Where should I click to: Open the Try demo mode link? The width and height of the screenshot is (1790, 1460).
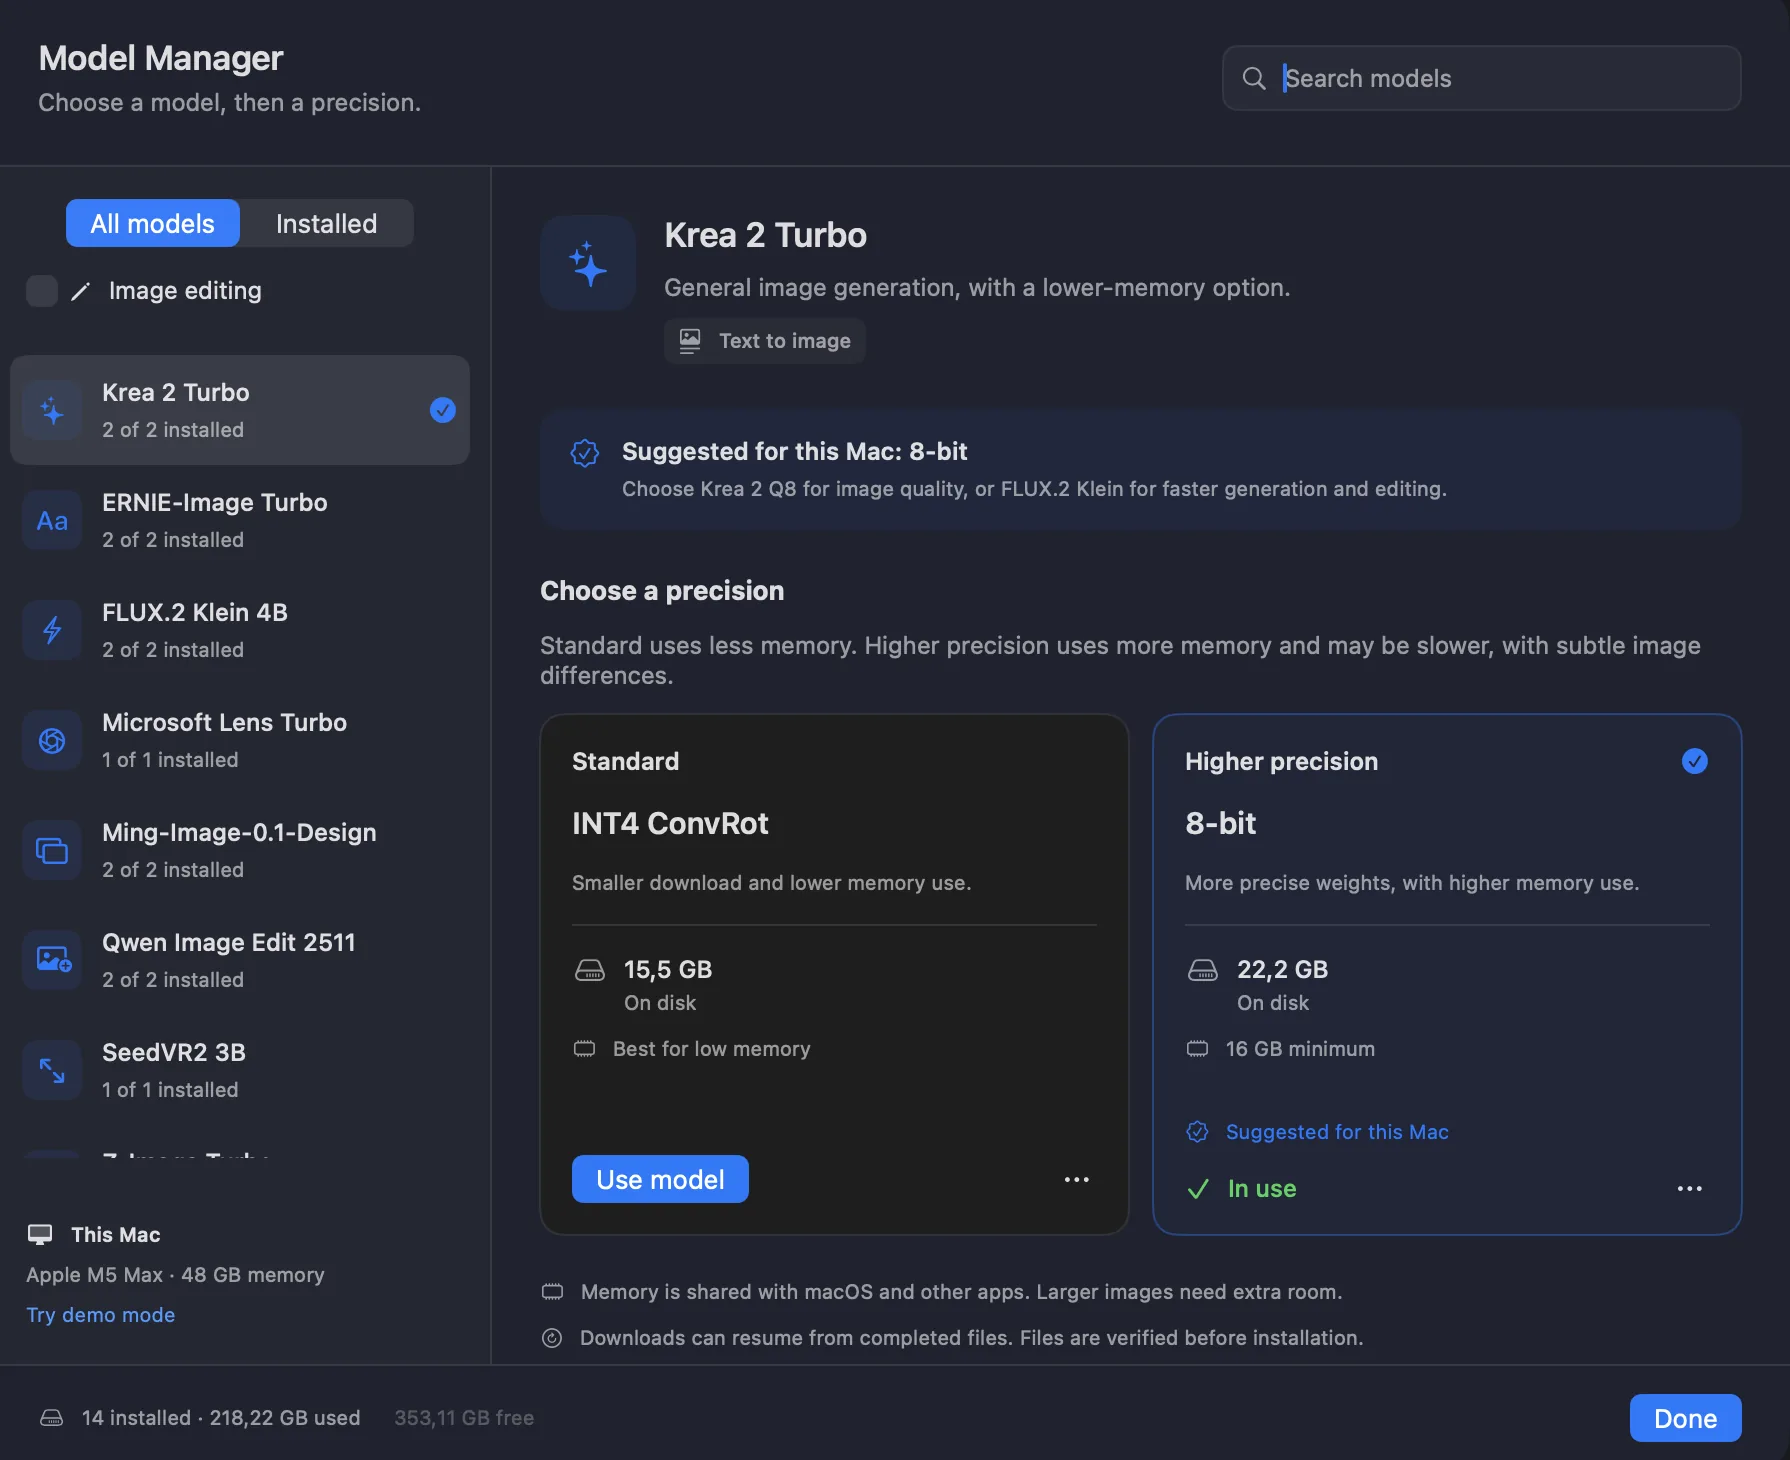[x=101, y=1315]
